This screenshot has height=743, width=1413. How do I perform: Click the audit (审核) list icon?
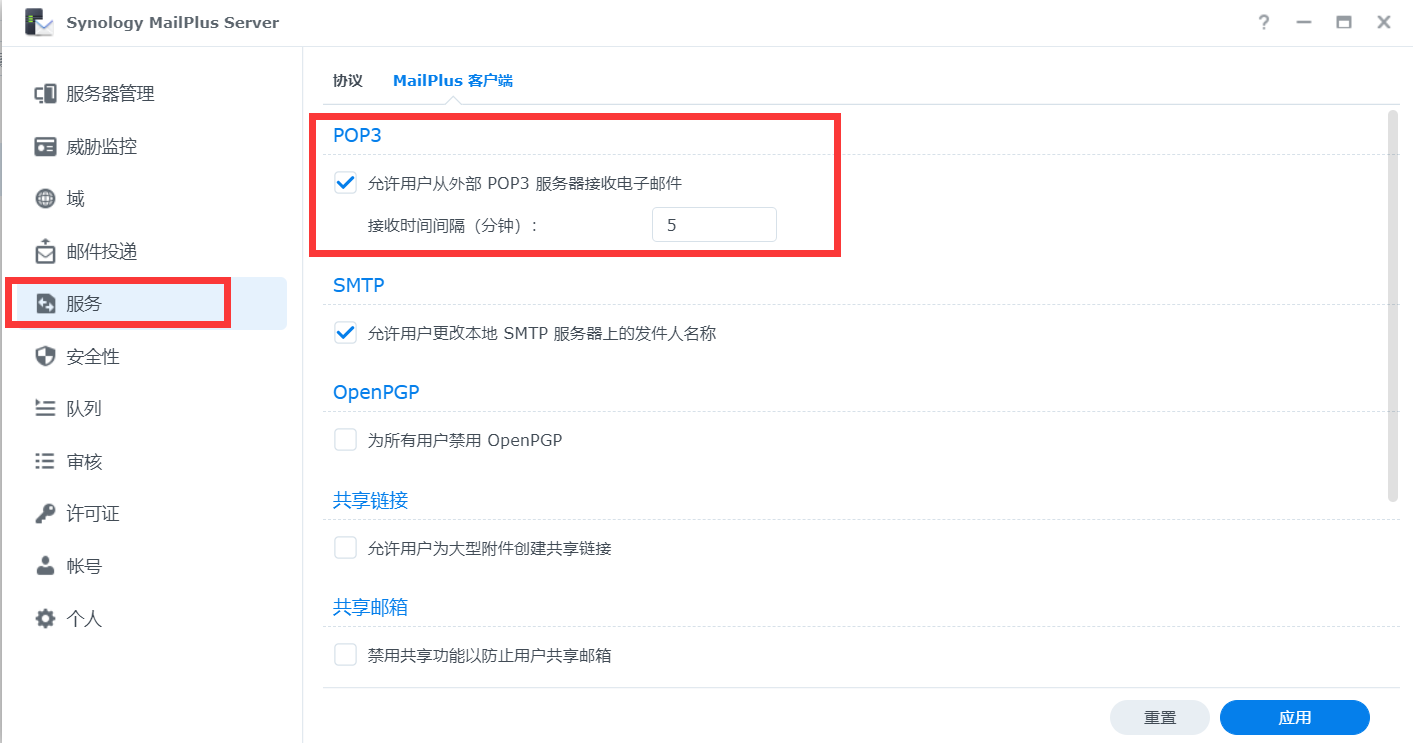[x=45, y=461]
